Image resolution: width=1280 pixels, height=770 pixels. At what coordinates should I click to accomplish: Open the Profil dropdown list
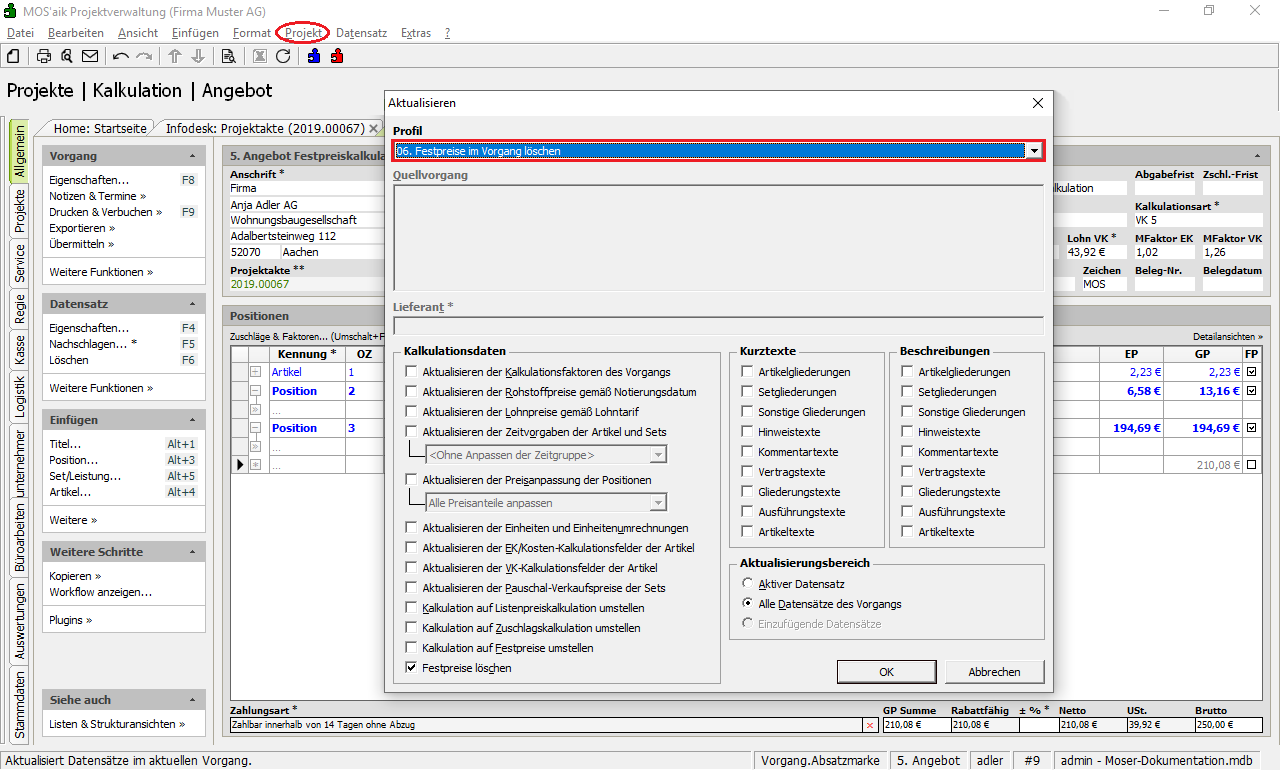point(1034,151)
